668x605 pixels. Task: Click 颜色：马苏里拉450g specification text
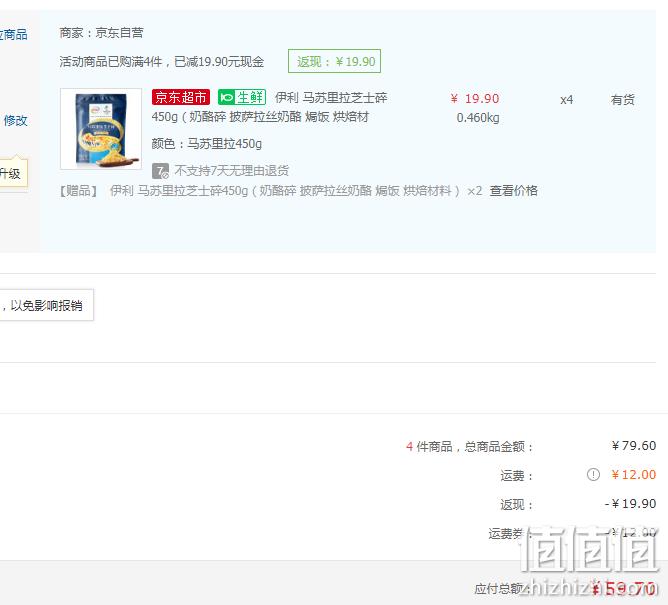coord(207,144)
